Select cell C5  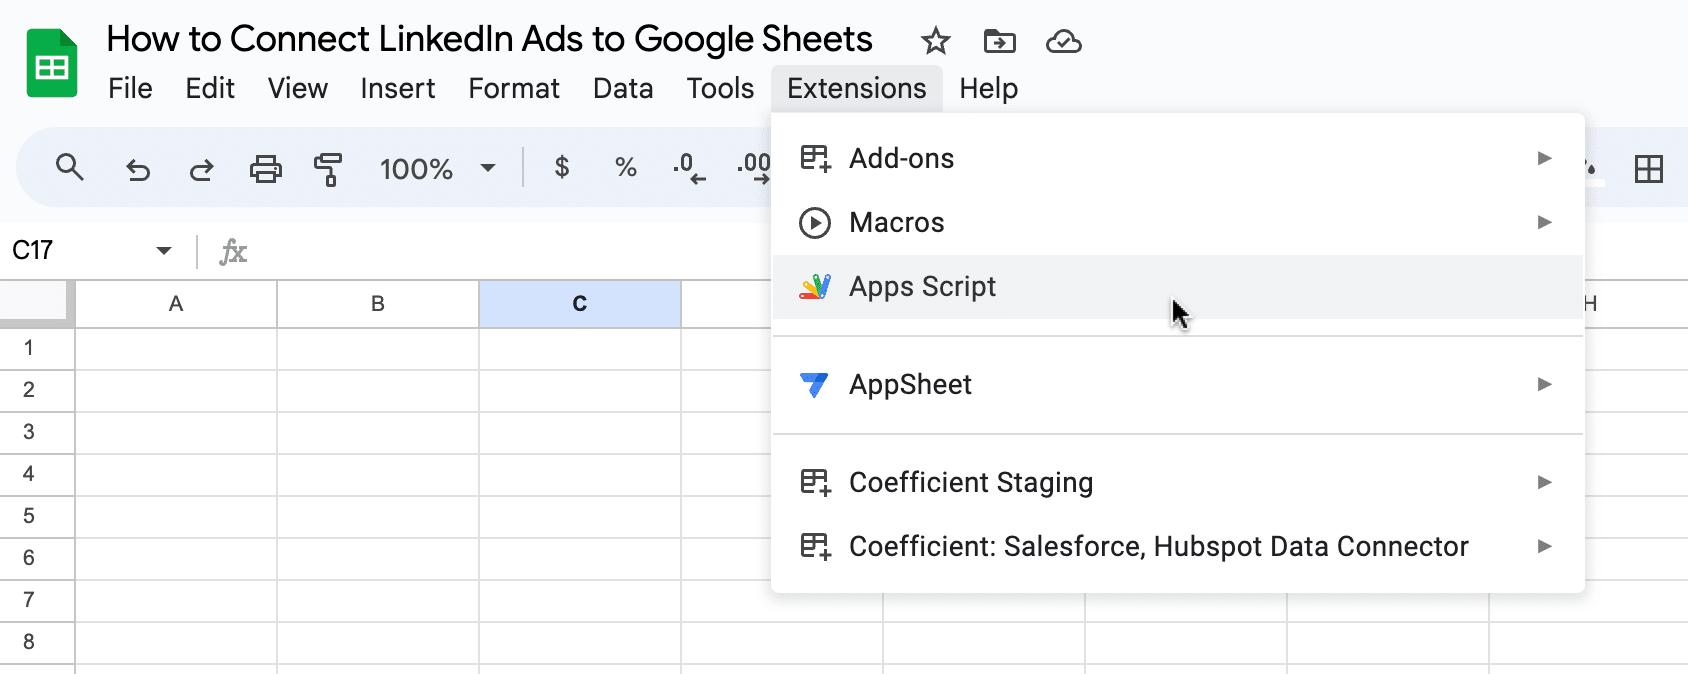[x=580, y=517]
